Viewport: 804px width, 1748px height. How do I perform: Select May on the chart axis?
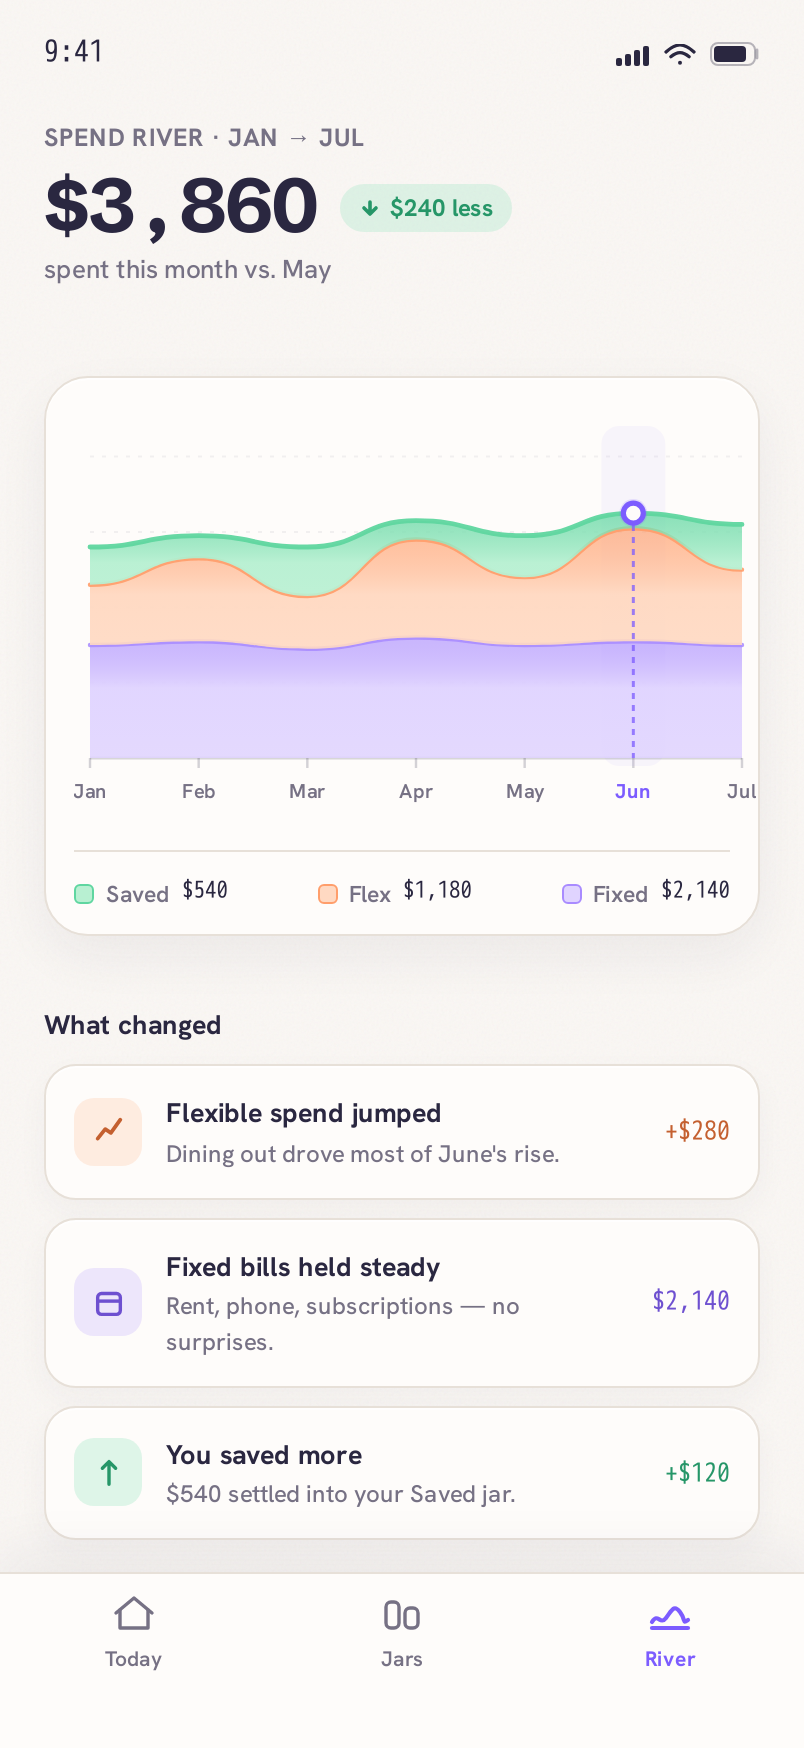pos(525,792)
